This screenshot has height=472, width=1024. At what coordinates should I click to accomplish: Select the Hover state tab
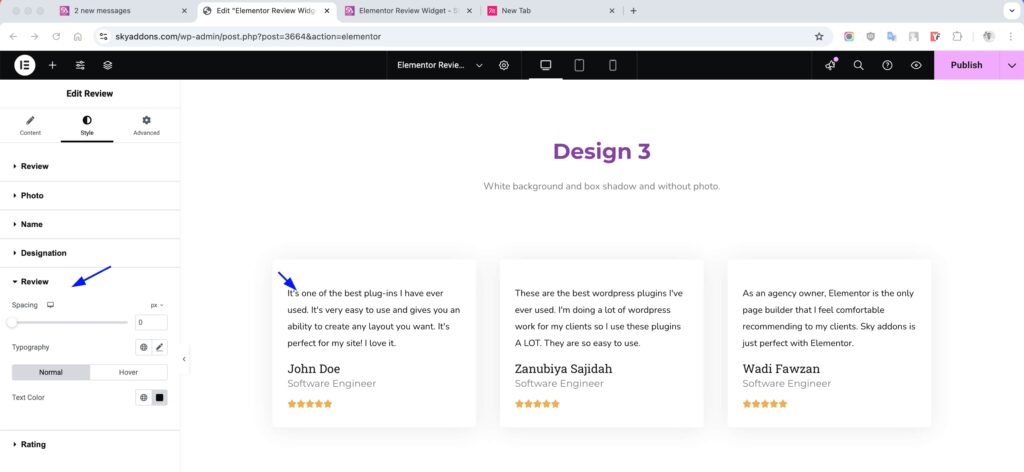tap(129, 372)
